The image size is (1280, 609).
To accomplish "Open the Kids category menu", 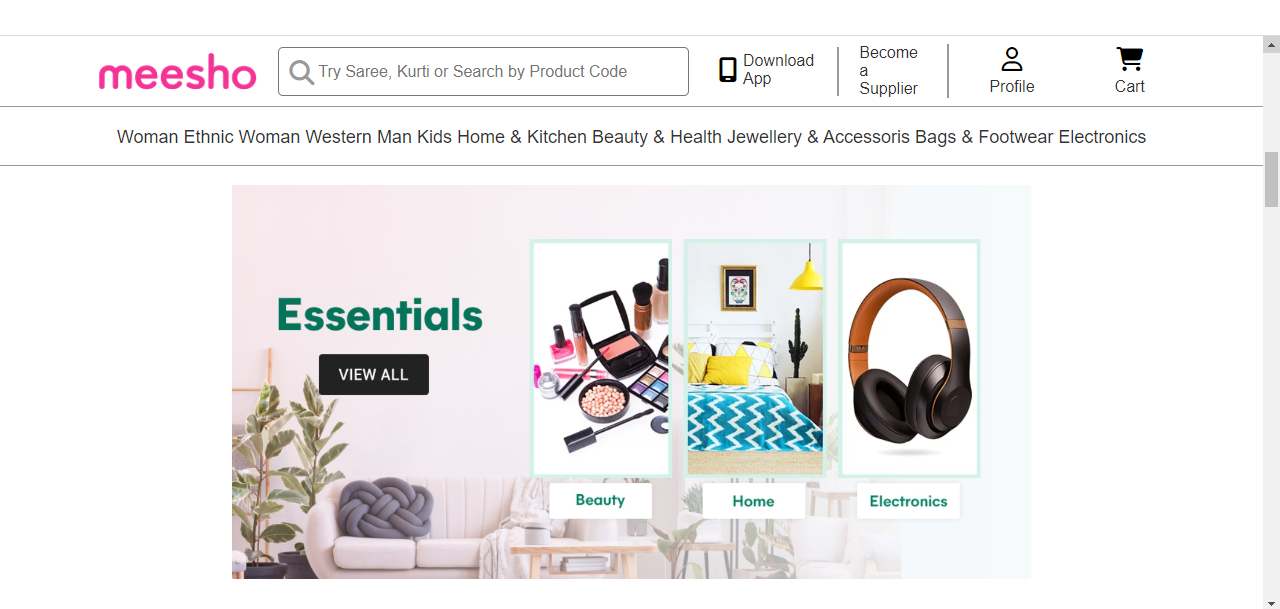I will (x=435, y=137).
